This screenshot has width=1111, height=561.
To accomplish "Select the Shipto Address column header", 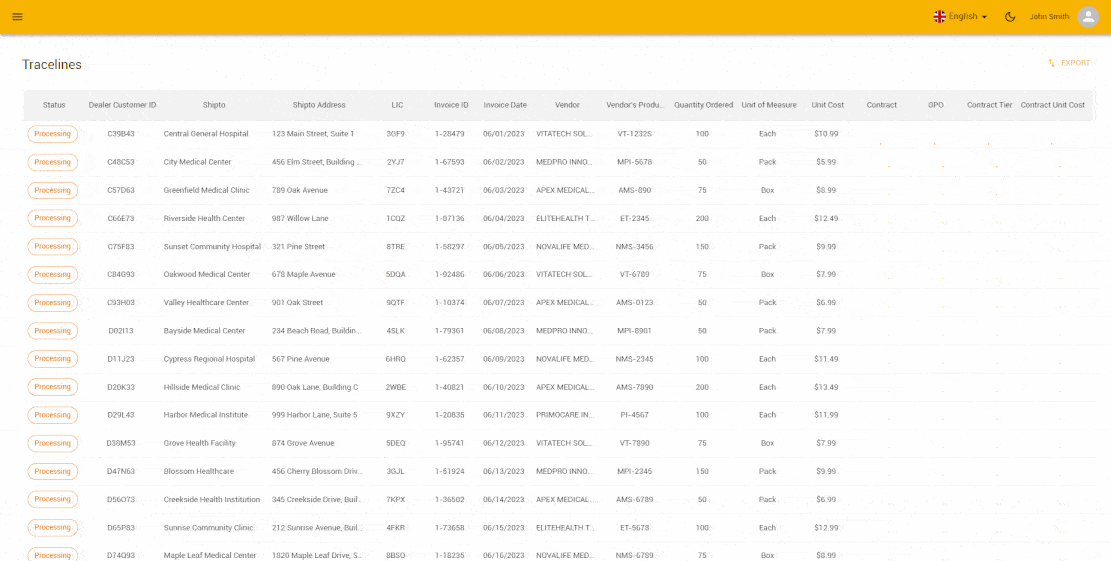I will tap(319, 105).
